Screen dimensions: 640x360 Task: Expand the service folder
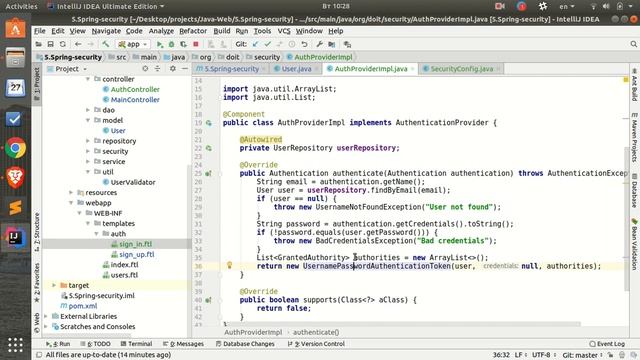(88, 162)
